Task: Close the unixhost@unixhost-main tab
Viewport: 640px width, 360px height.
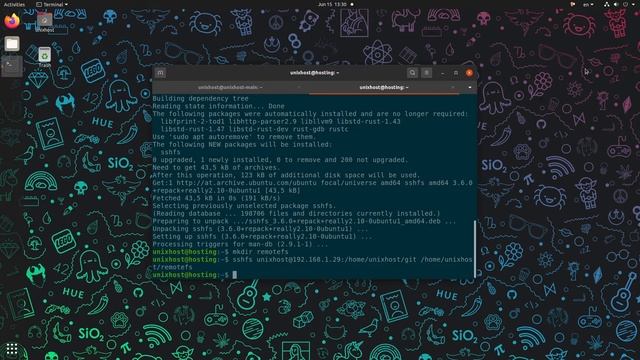Action: click(x=299, y=87)
